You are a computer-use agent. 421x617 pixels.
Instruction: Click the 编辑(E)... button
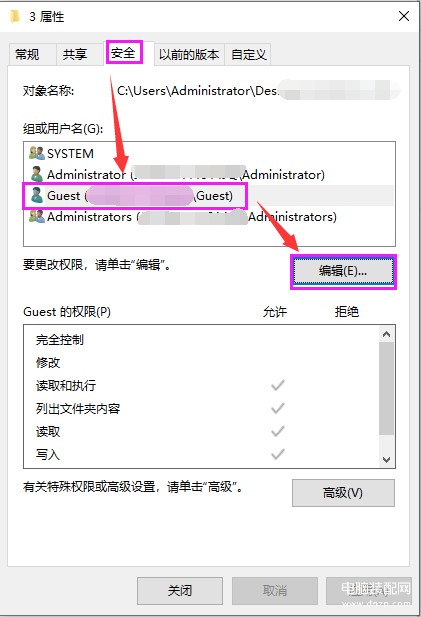[343, 271]
